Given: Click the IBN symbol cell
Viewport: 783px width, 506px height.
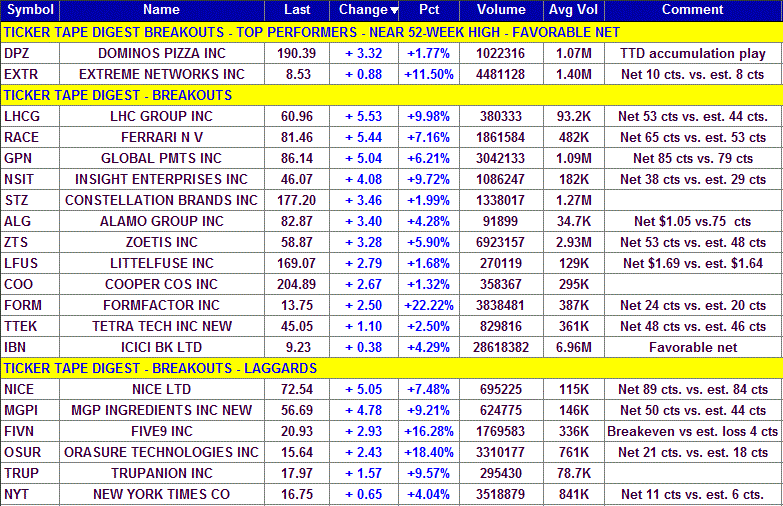Looking at the screenshot, I should click(x=30, y=347).
